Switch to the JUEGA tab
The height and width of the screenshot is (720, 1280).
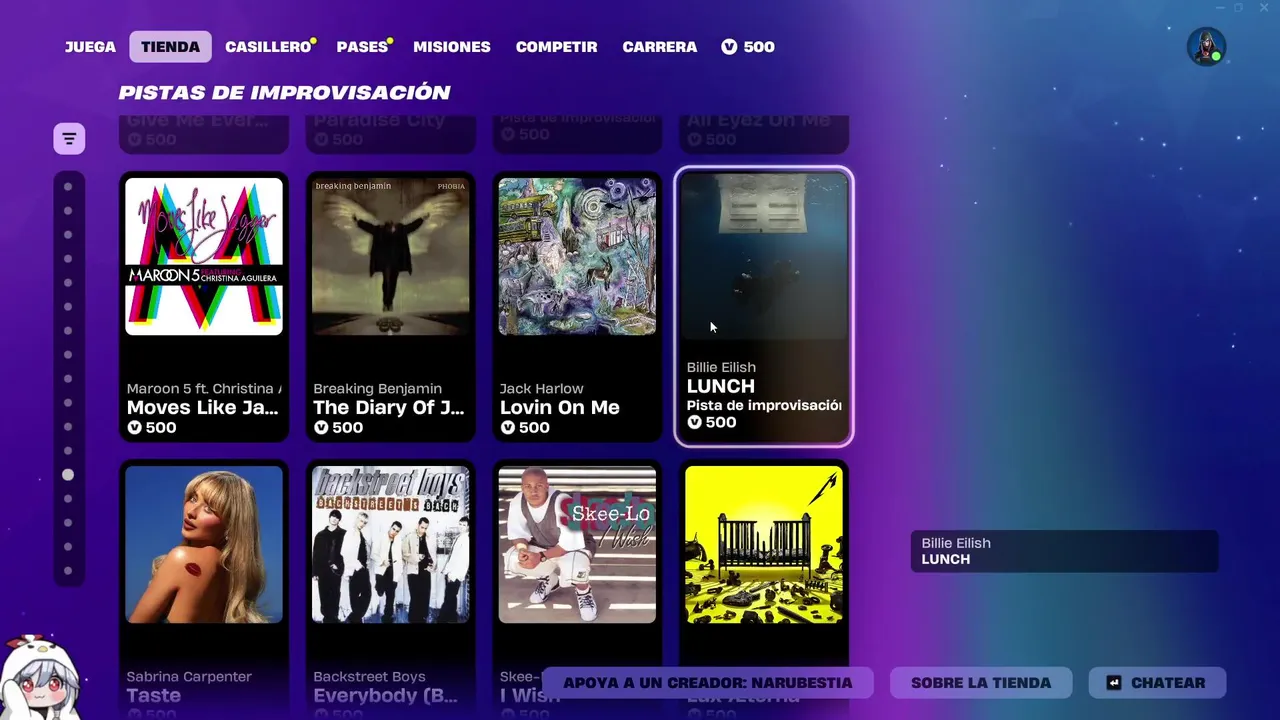pyautogui.click(x=90, y=47)
